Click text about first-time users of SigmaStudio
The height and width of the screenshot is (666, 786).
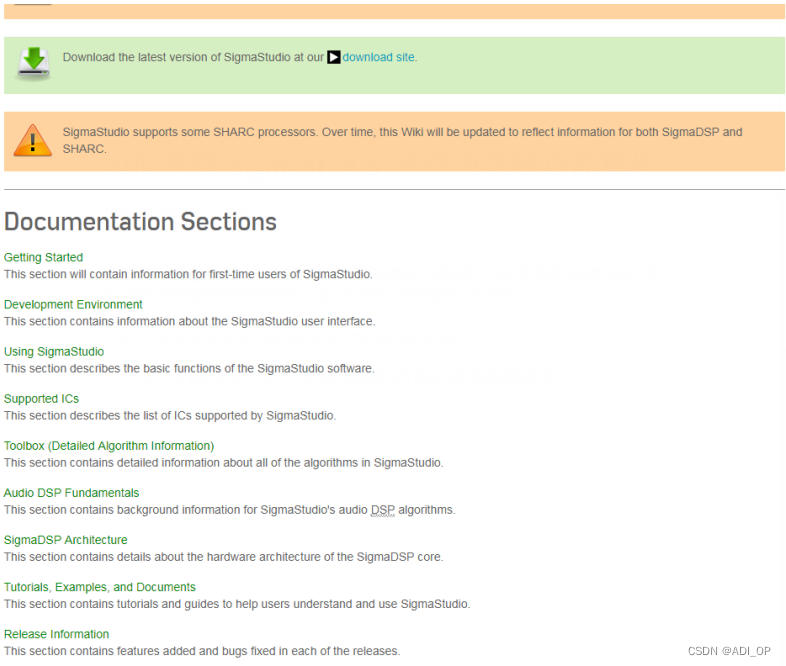click(188, 274)
